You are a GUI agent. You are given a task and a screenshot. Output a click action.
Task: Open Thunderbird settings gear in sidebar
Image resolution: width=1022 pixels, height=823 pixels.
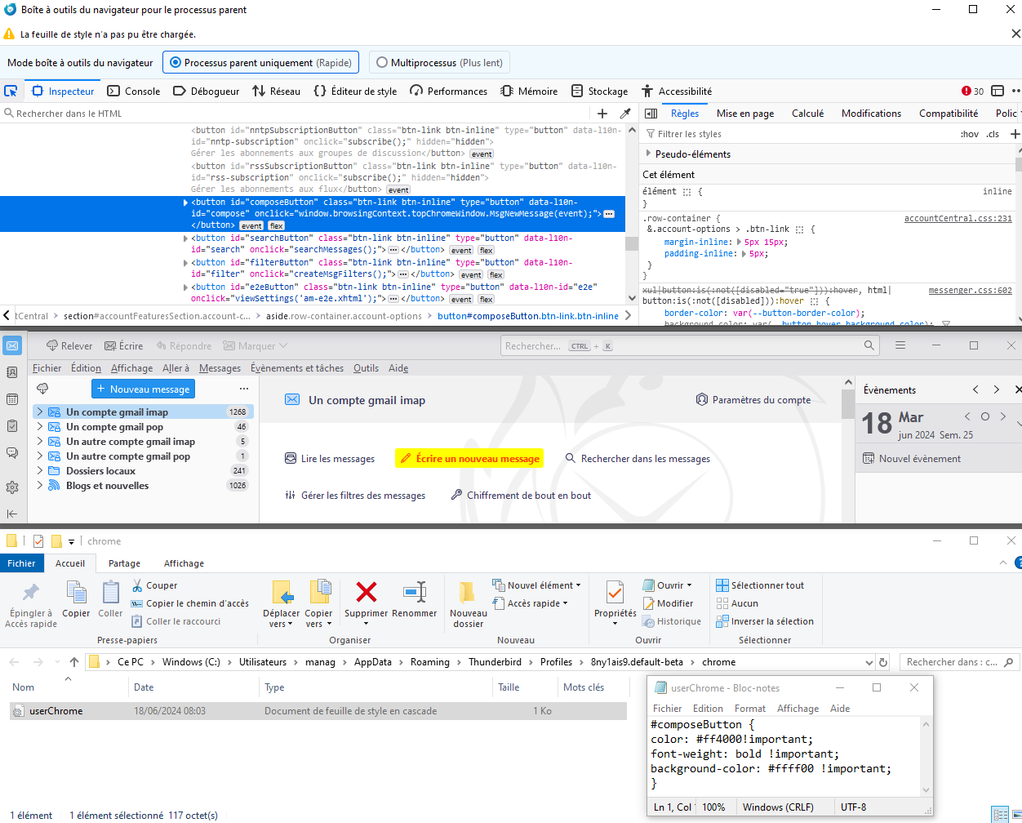coord(12,487)
